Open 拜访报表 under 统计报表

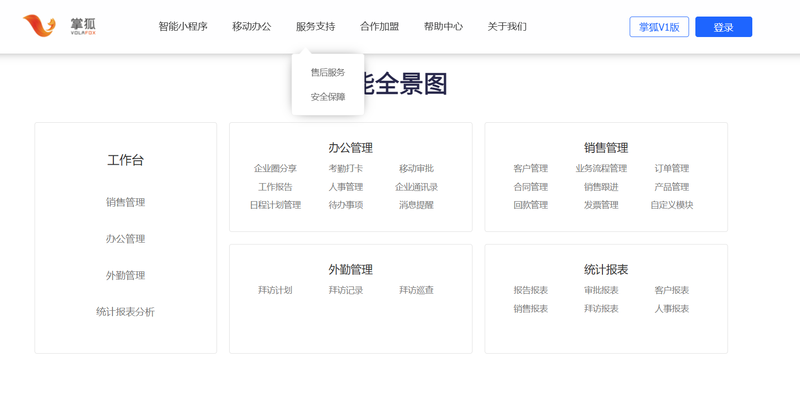click(601, 309)
